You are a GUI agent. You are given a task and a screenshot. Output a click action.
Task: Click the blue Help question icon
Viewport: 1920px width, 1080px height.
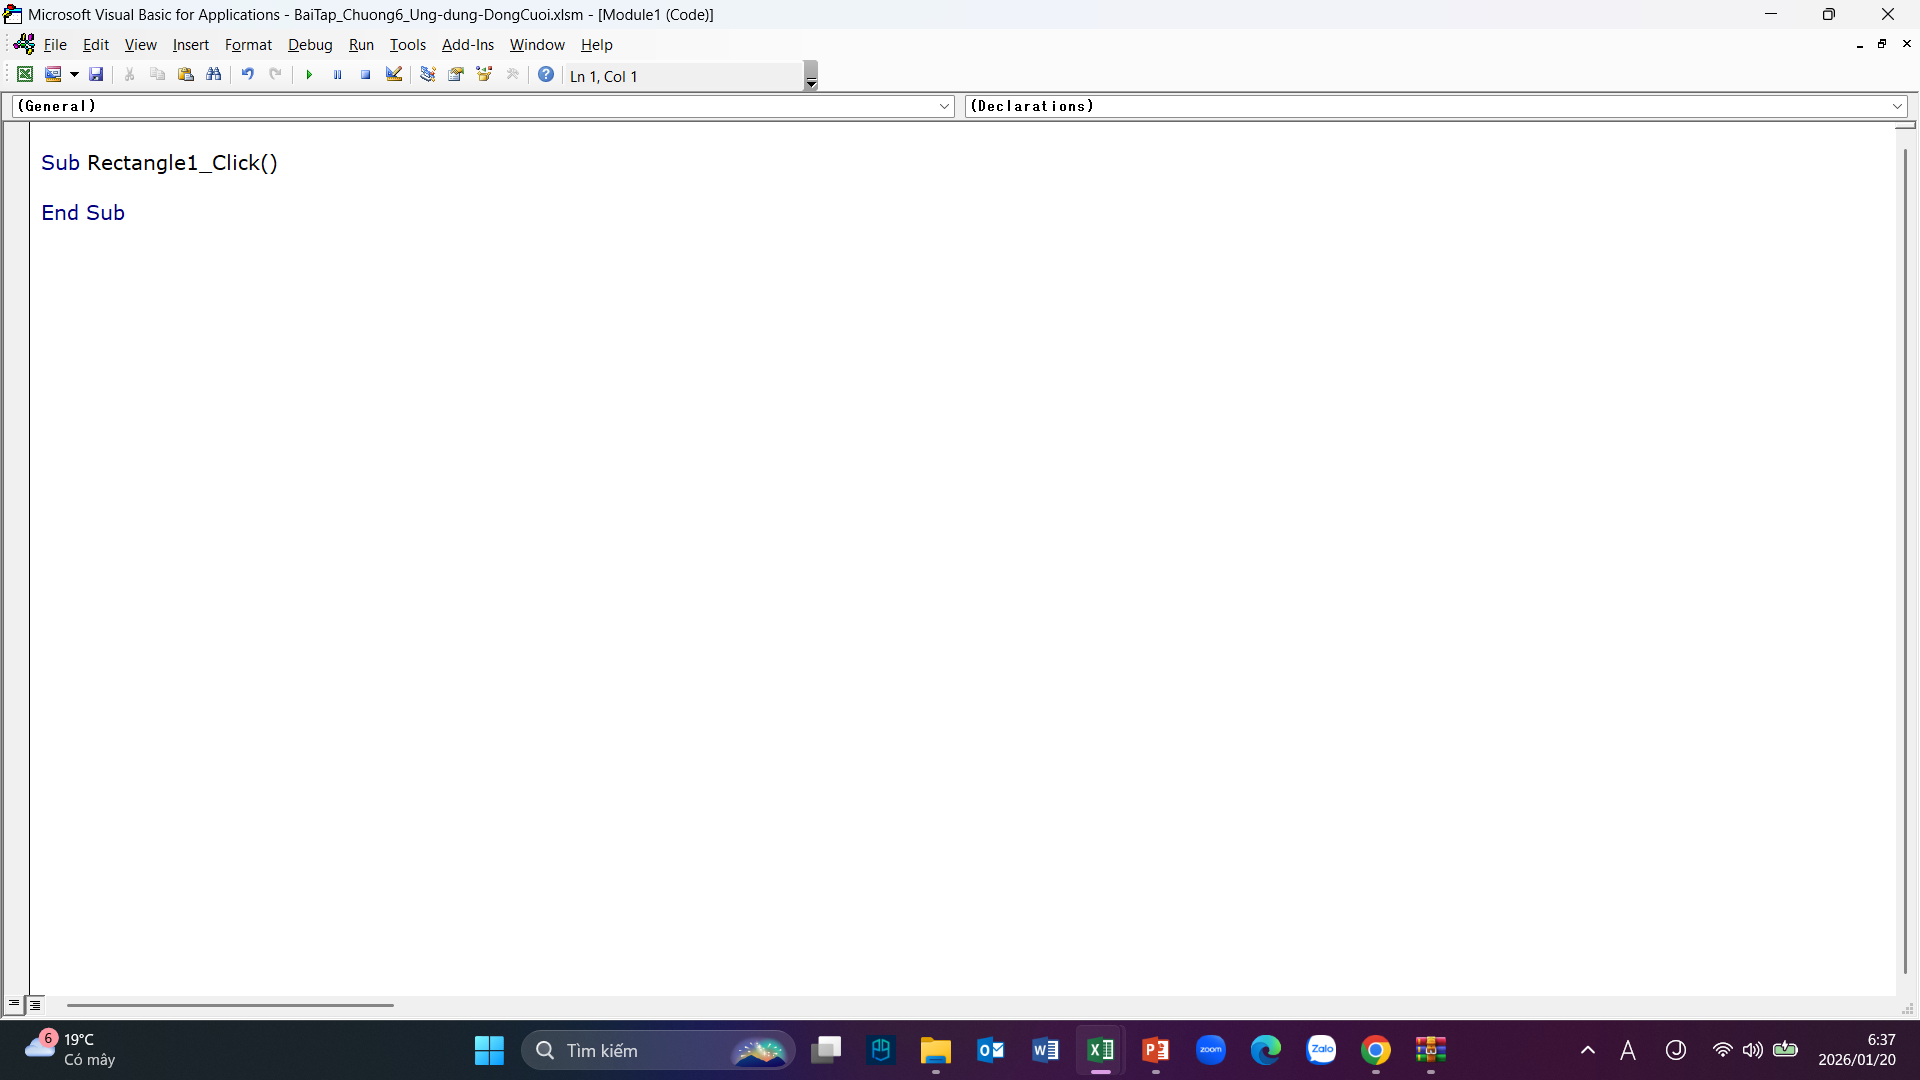pos(546,74)
